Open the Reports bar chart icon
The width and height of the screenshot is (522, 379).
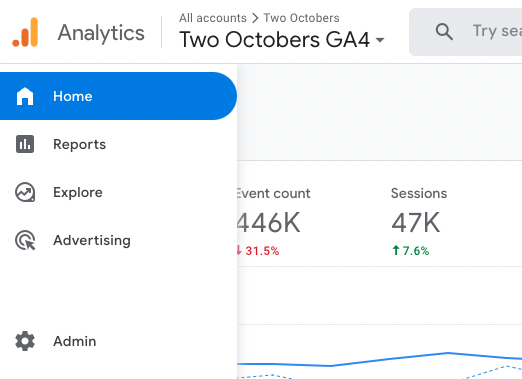pyautogui.click(x=25, y=144)
